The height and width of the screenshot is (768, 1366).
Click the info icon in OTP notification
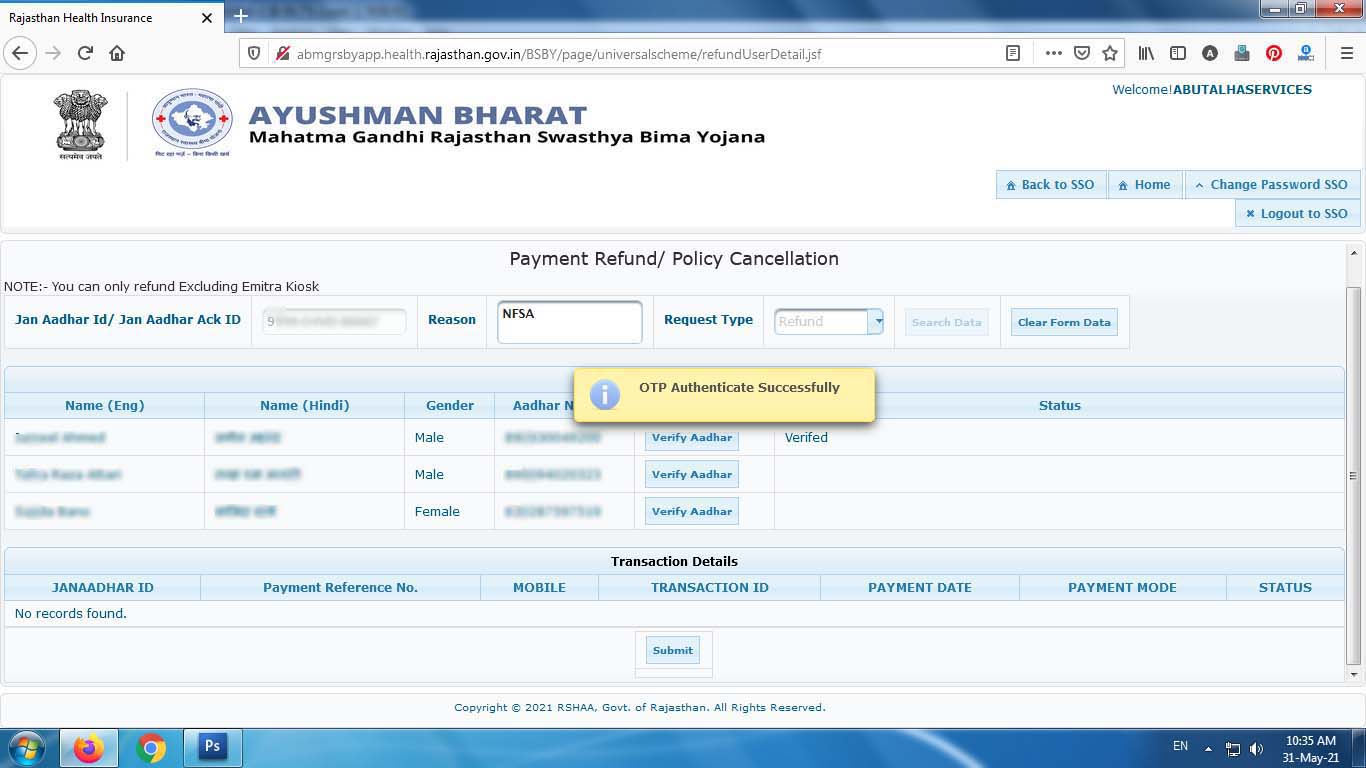pyautogui.click(x=605, y=395)
